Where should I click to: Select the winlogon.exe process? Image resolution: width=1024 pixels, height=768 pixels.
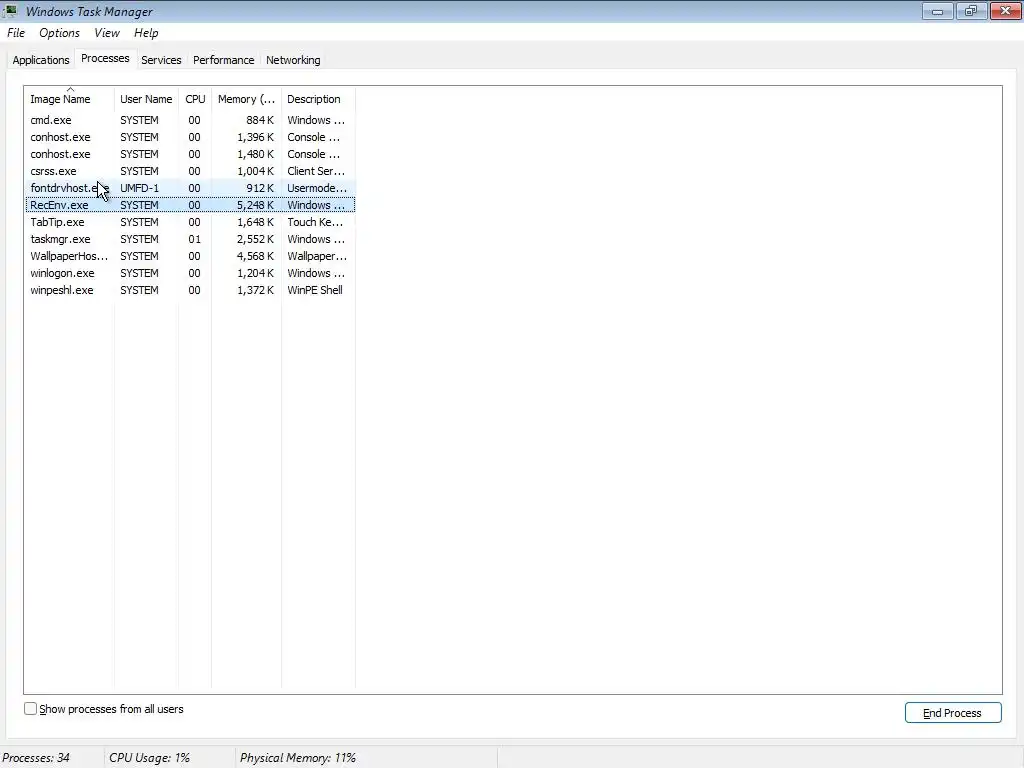tap(190, 273)
